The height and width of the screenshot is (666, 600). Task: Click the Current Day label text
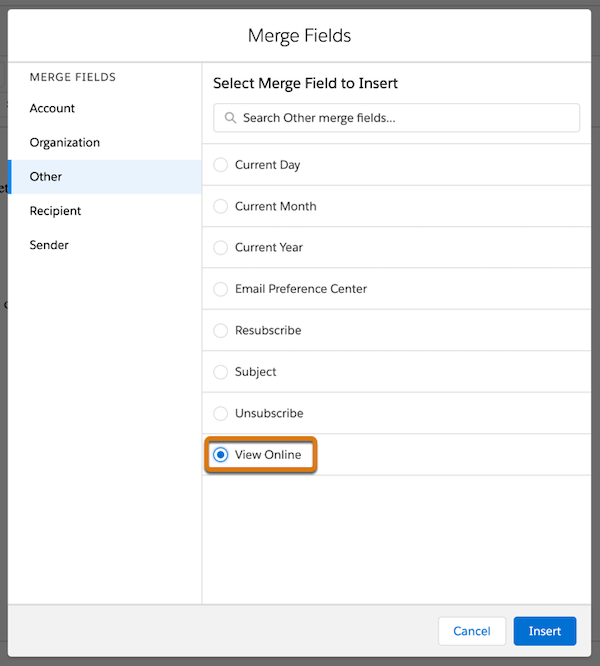pyautogui.click(x=268, y=165)
